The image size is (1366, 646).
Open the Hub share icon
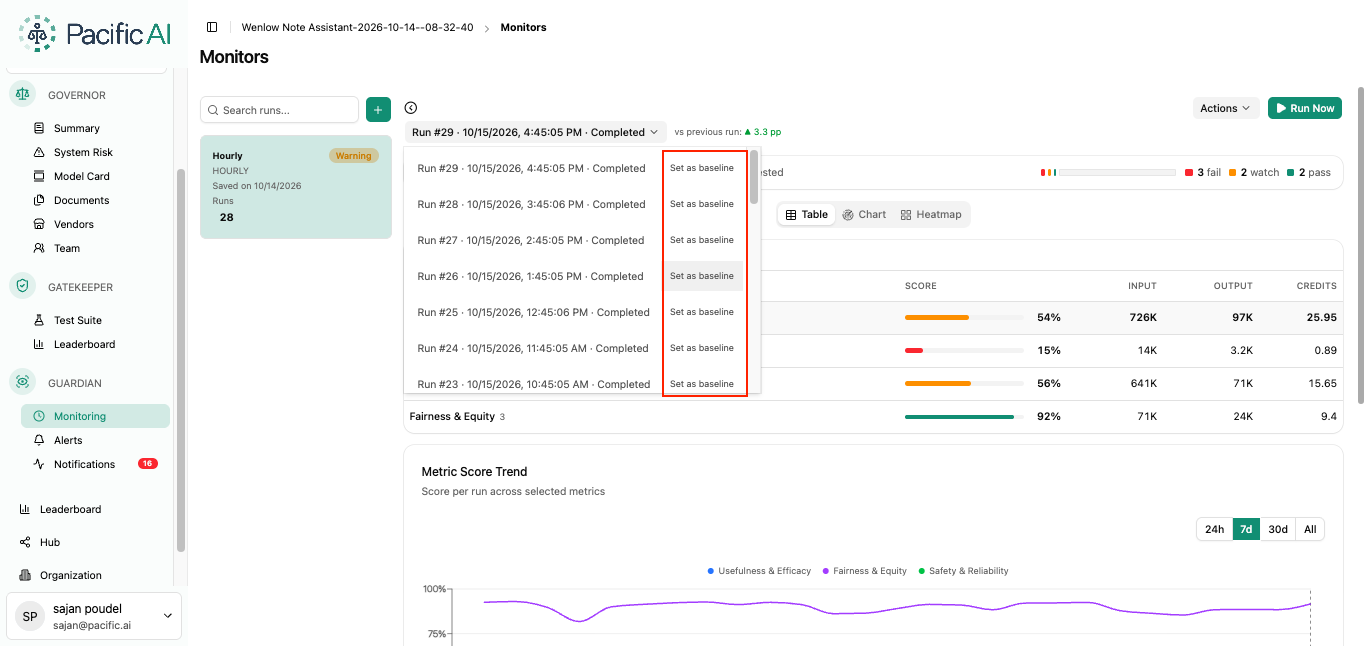[25, 542]
